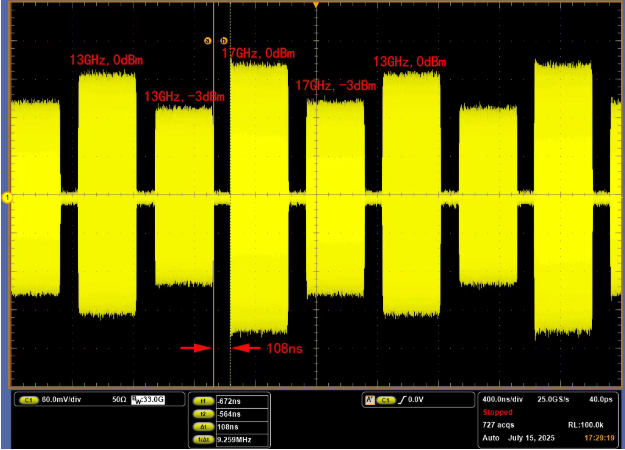Click the 1/Δt frequency badge
Viewport: 625px width, 450px height.
203,440
